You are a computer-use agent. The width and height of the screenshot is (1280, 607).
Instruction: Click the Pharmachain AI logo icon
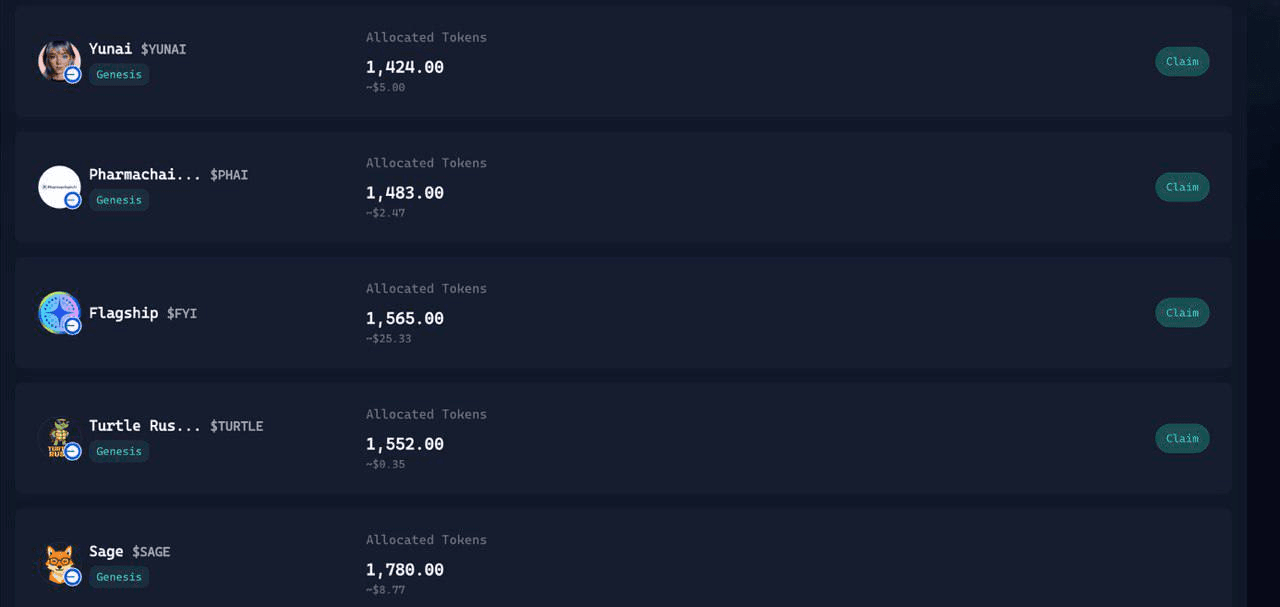[59, 187]
